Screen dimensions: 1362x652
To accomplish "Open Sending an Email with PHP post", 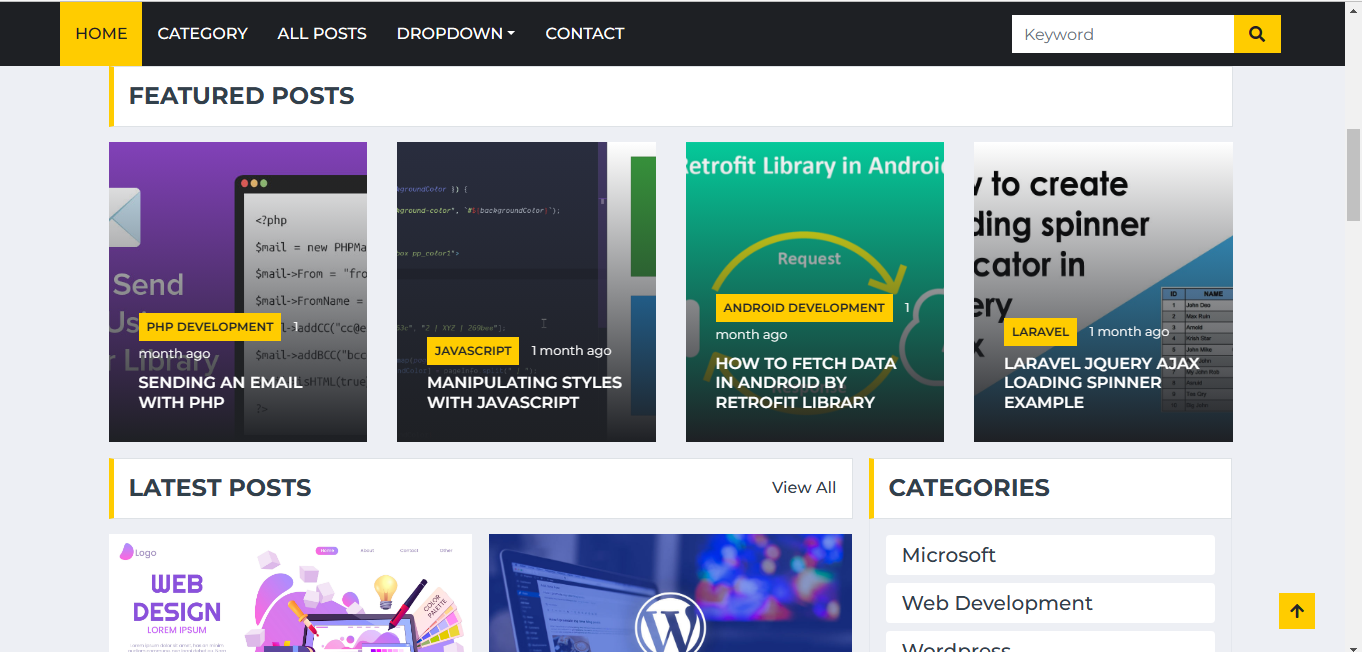I will pos(220,392).
